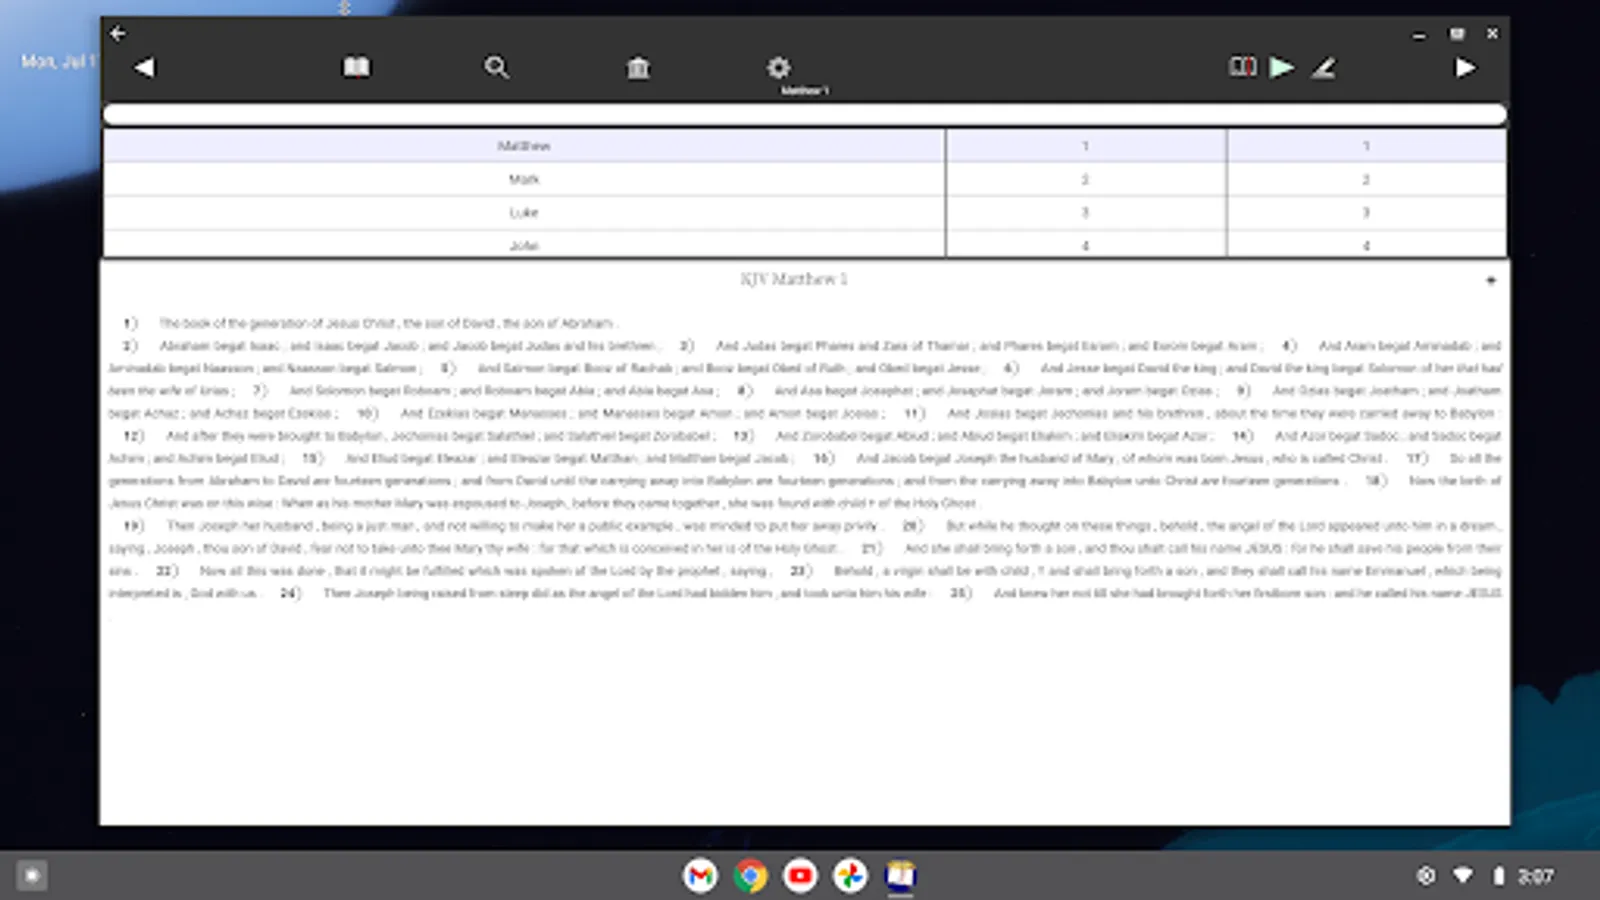Open Gmail from the shelf
1600x900 pixels.
700,876
